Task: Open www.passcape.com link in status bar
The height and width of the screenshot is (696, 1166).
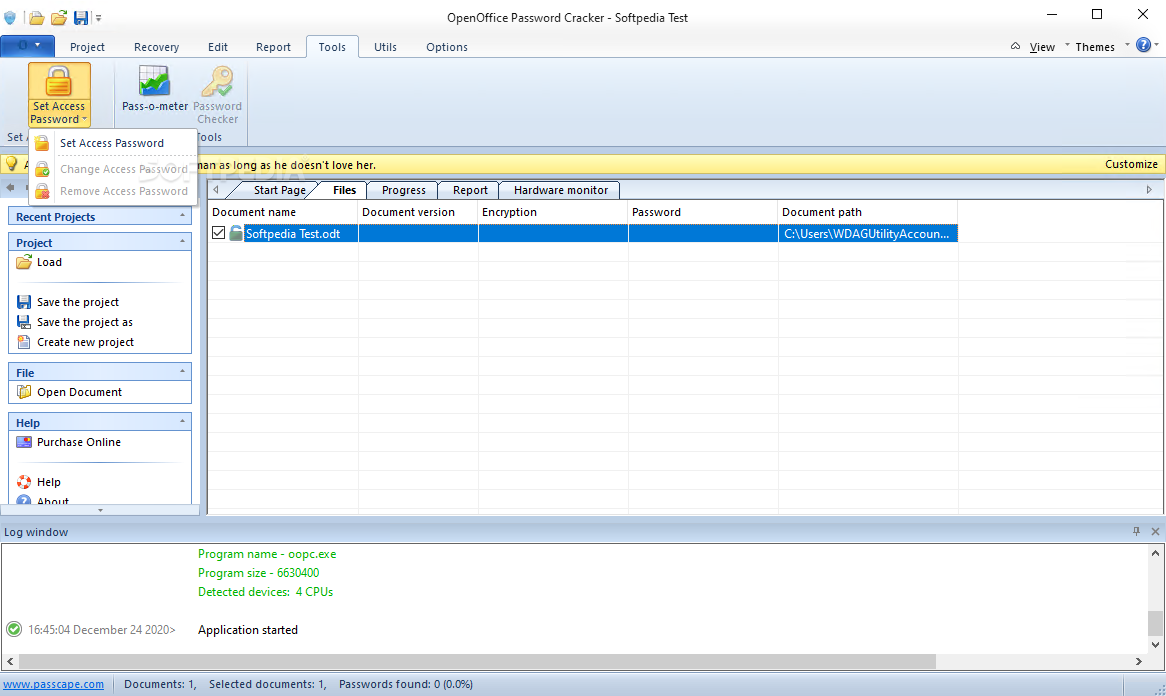Action: click(54, 684)
